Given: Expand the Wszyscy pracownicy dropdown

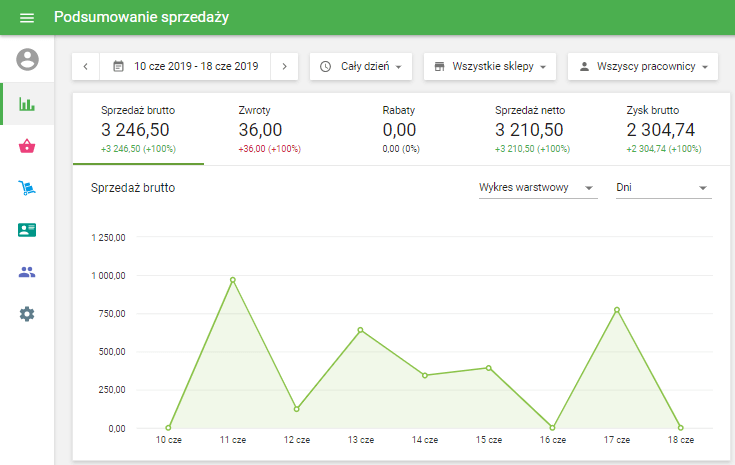Looking at the screenshot, I should point(643,66).
